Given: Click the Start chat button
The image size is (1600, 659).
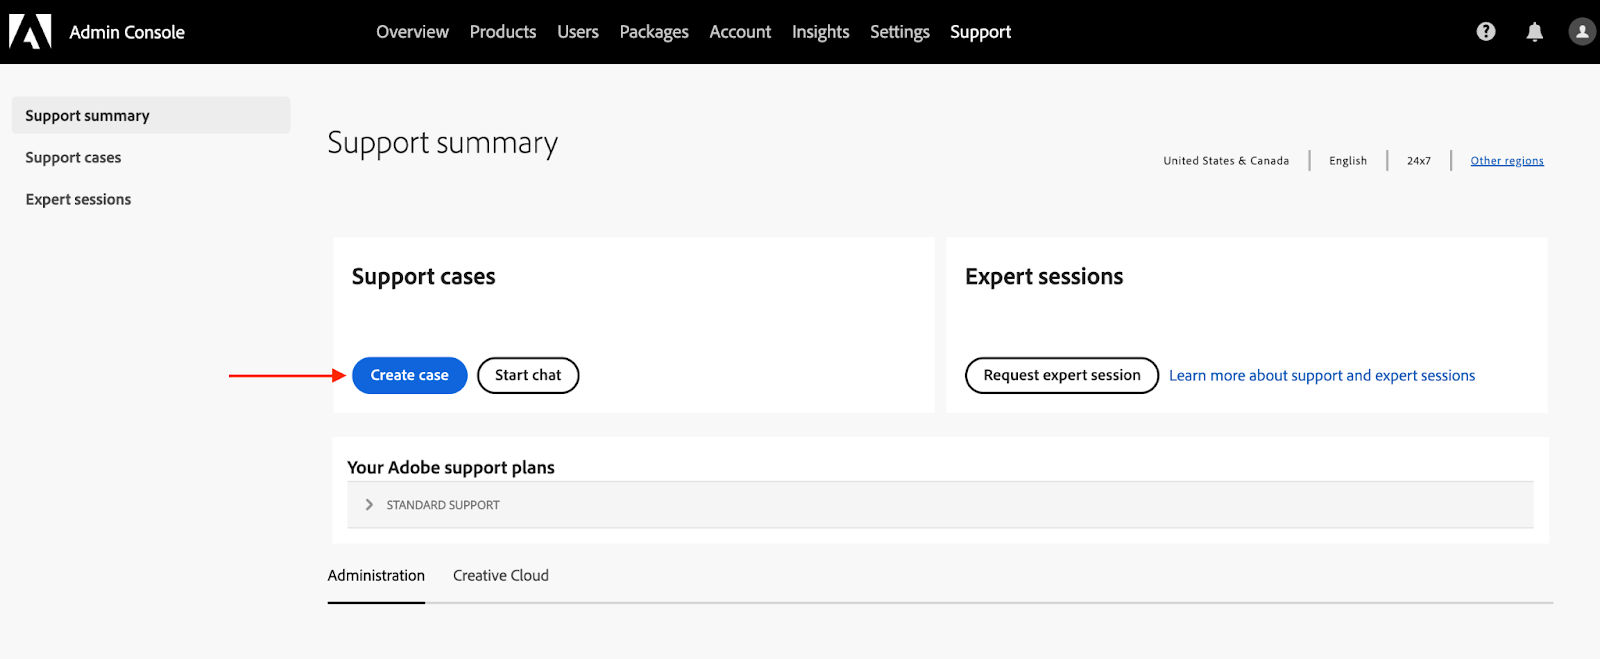Looking at the screenshot, I should click(528, 375).
